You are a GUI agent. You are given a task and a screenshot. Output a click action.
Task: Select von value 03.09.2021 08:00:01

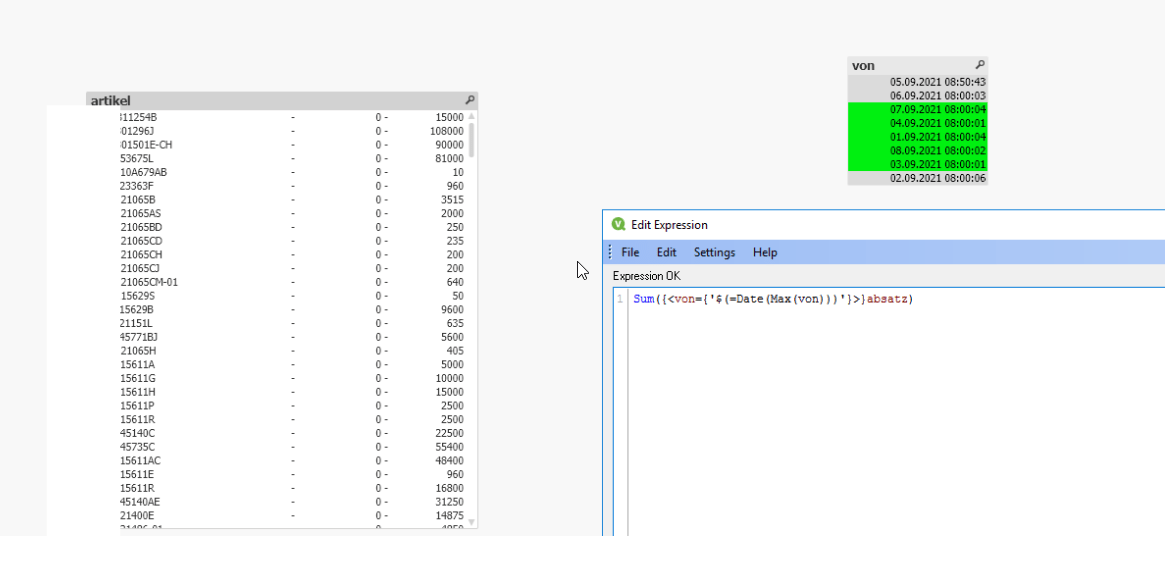(918, 164)
